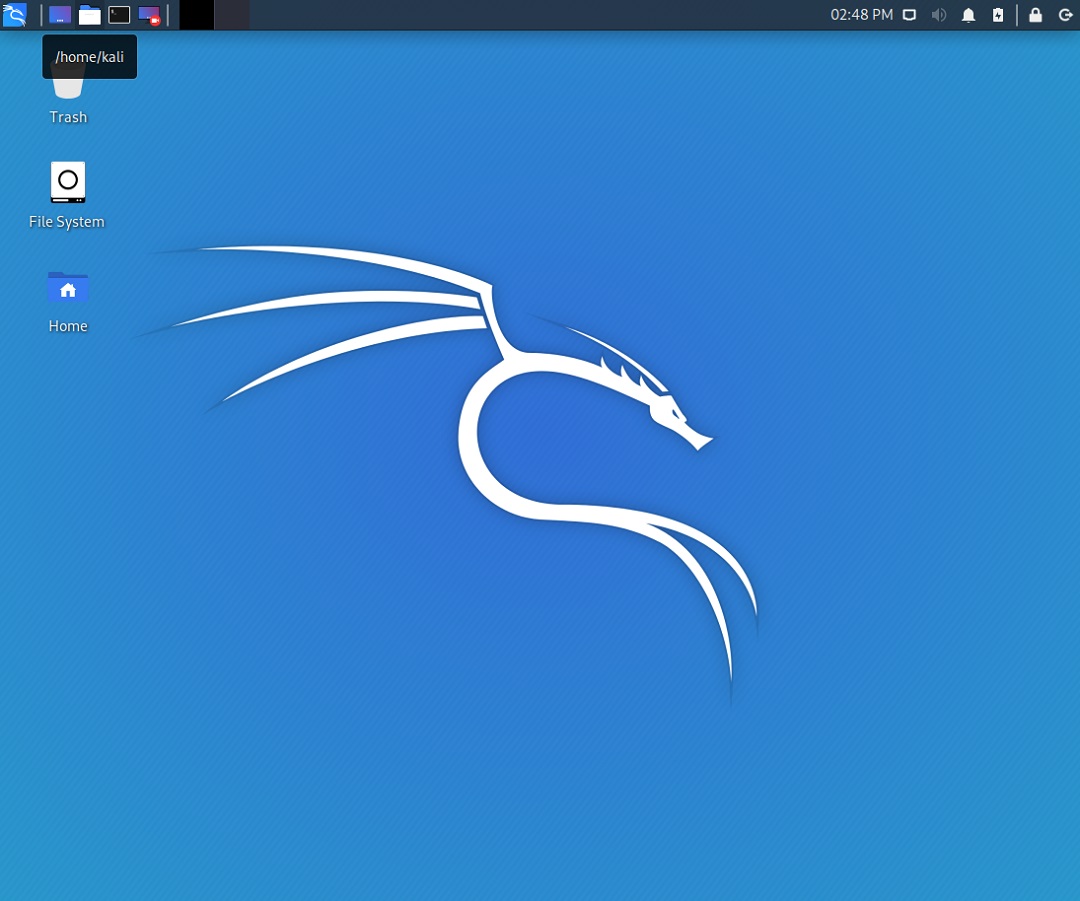Select the File System drive icon
The width and height of the screenshot is (1080, 901).
coord(68,182)
